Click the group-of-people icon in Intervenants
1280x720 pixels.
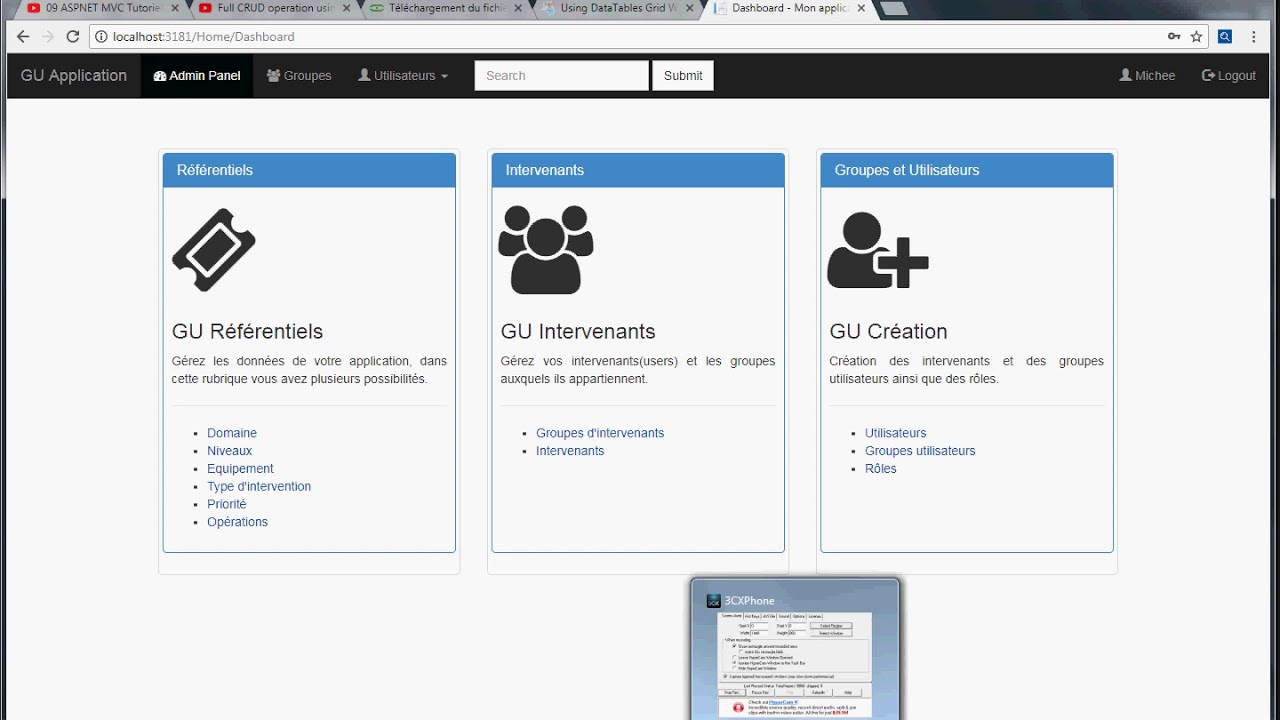[x=546, y=250]
